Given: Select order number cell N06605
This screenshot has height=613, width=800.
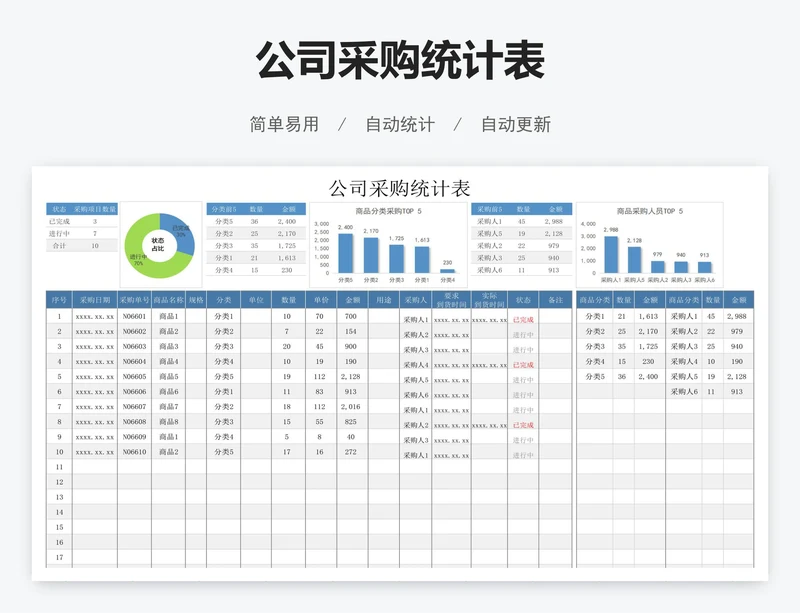Looking at the screenshot, I should (x=134, y=377).
